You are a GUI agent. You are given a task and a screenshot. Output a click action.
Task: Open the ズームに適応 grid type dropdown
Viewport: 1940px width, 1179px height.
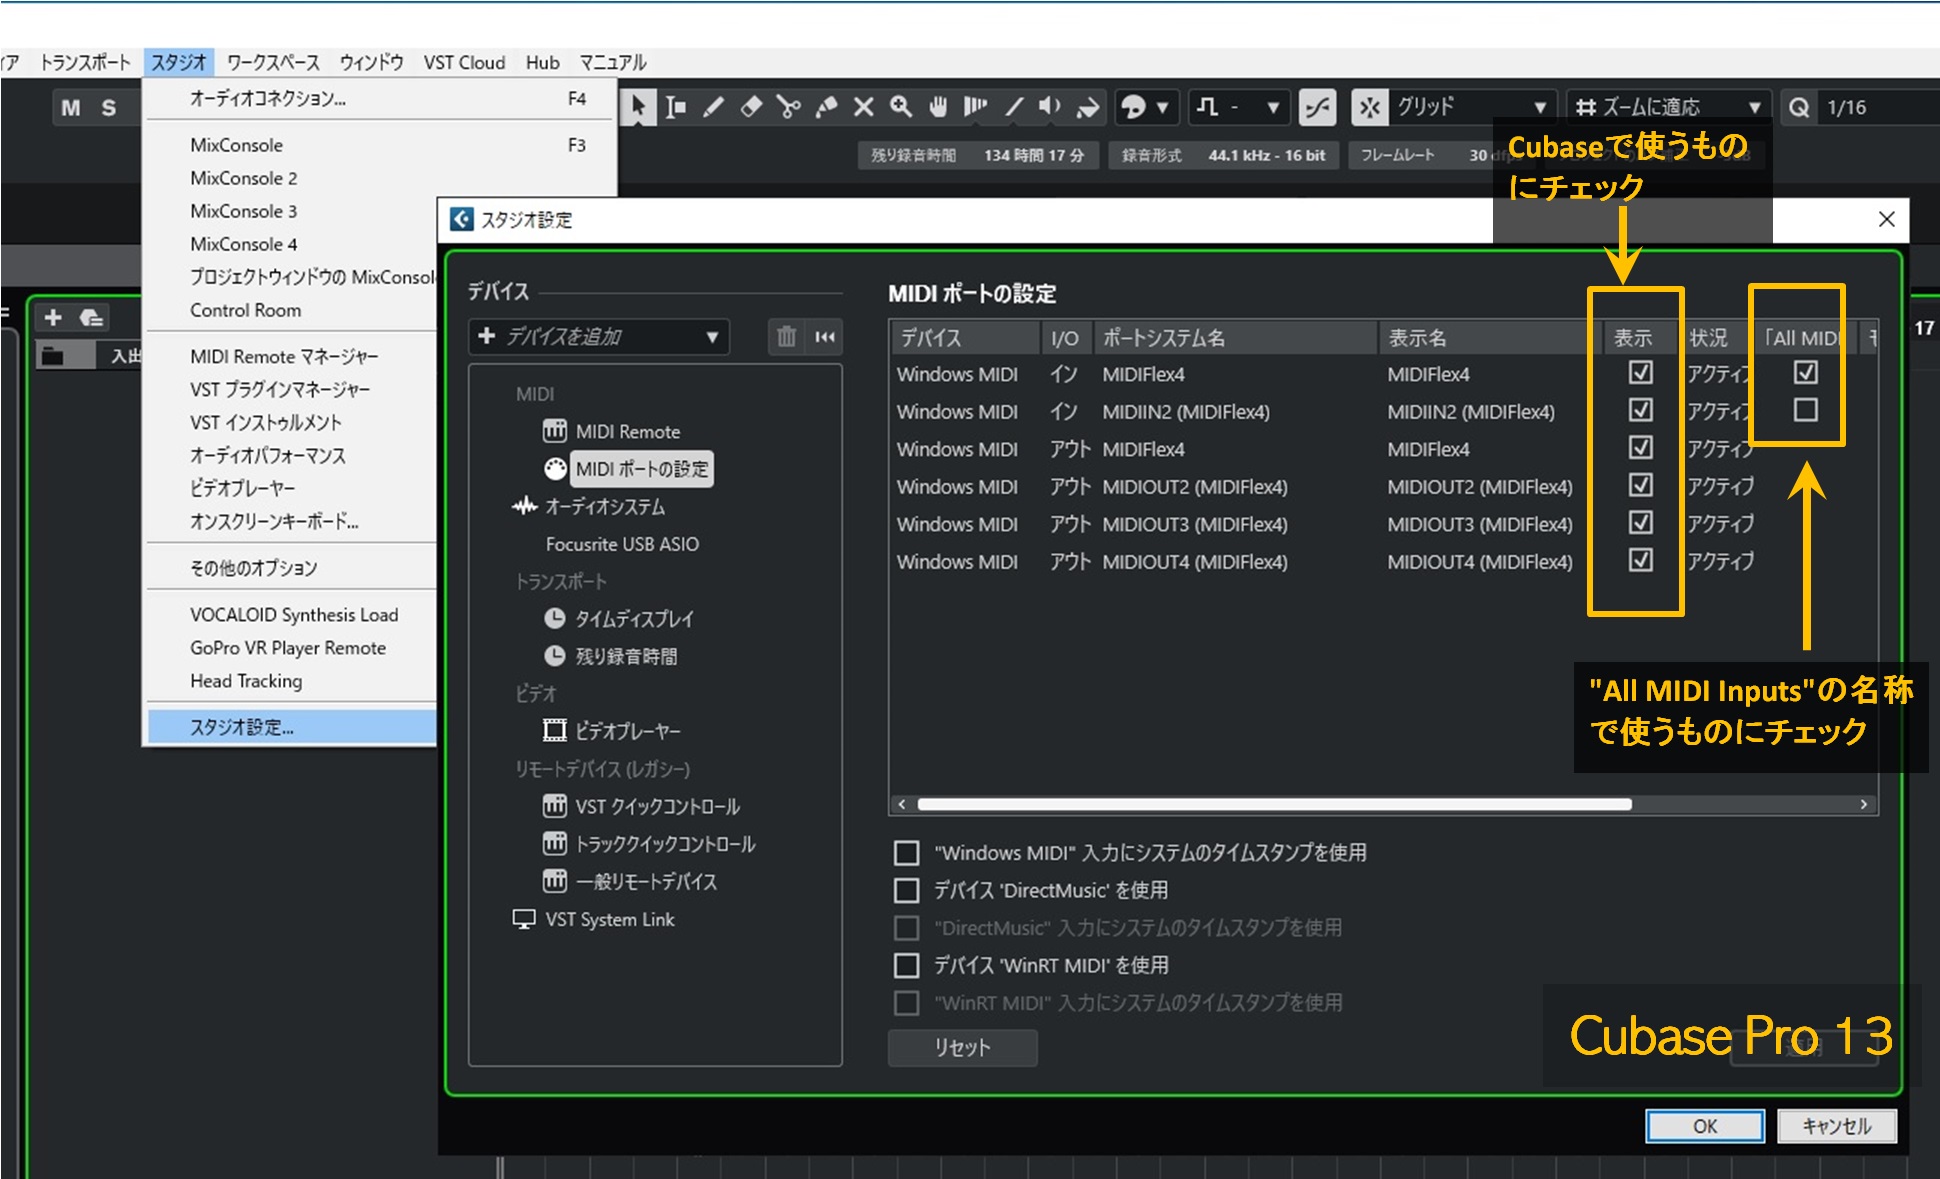tap(1668, 107)
